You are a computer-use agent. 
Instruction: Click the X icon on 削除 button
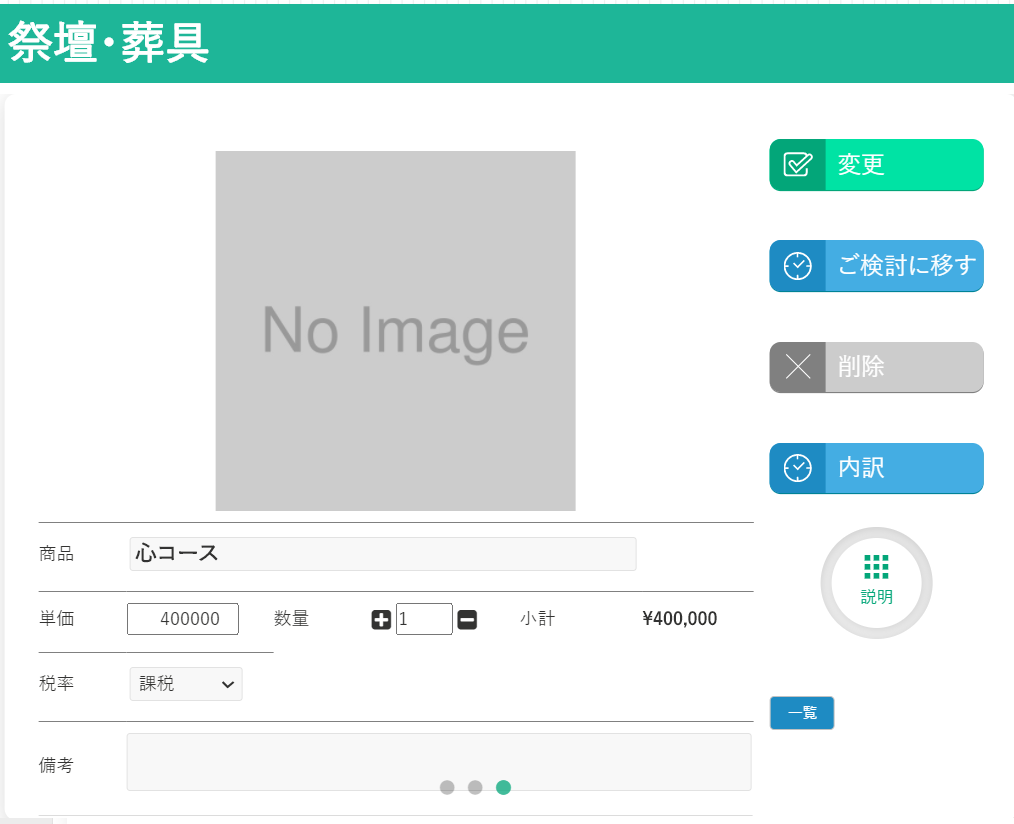click(x=797, y=367)
